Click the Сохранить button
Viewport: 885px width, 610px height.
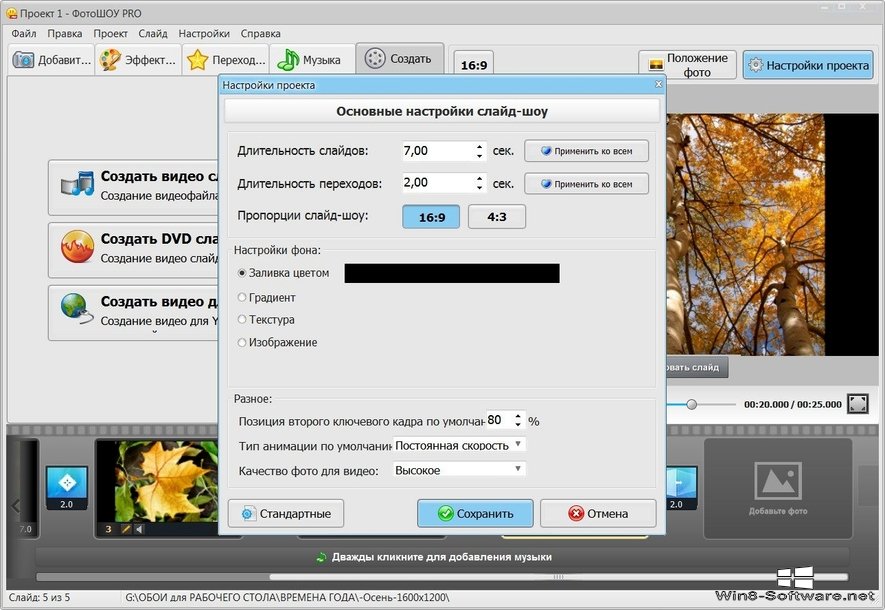click(475, 514)
